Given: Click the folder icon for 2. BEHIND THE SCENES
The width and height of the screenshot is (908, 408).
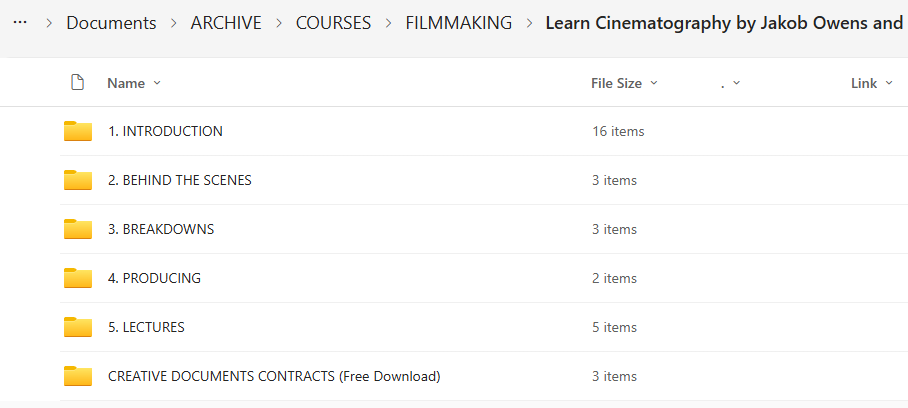Looking at the screenshot, I should click(77, 180).
